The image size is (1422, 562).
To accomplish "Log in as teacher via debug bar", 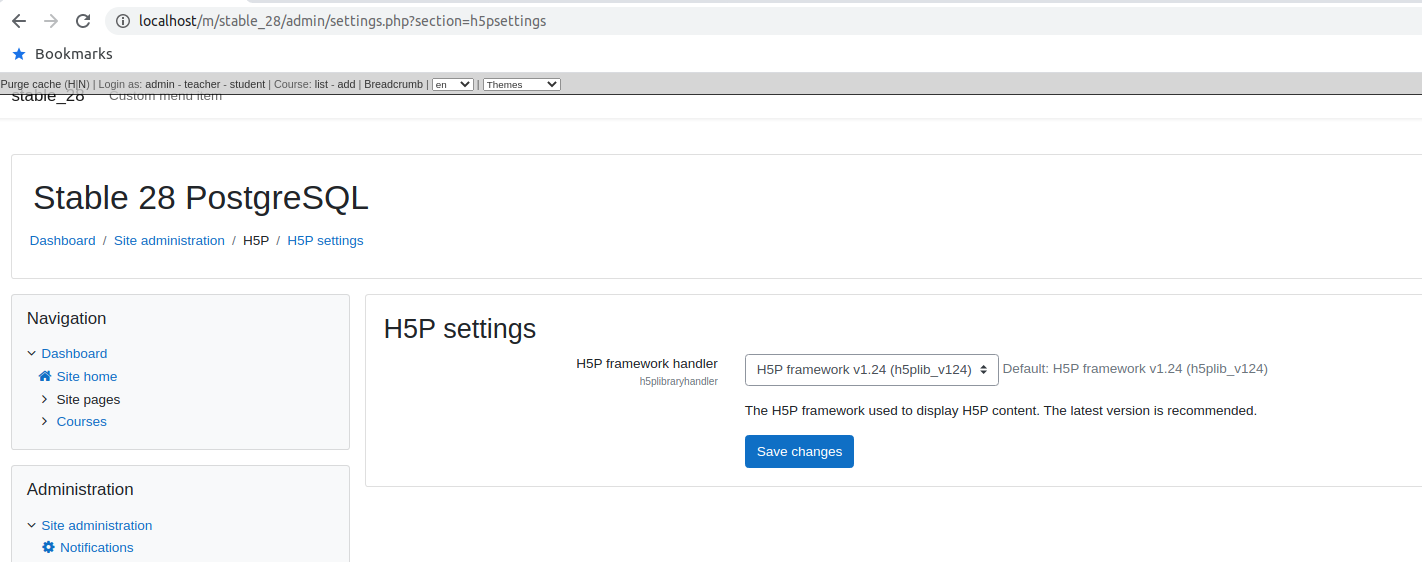I will point(202,84).
